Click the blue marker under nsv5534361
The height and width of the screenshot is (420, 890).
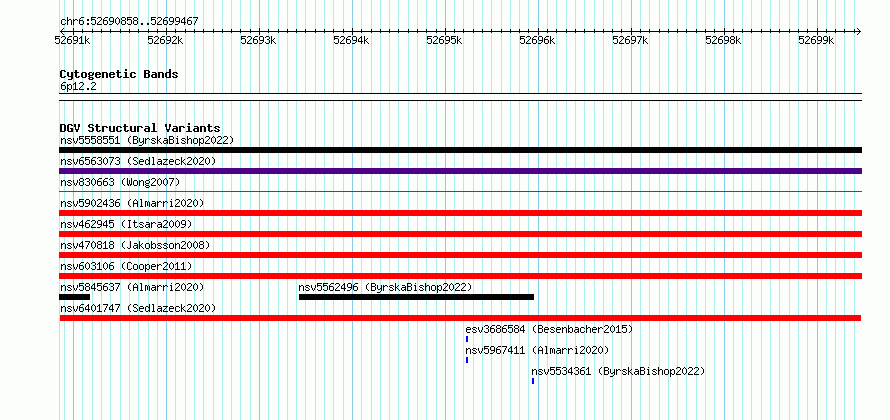(x=533, y=381)
